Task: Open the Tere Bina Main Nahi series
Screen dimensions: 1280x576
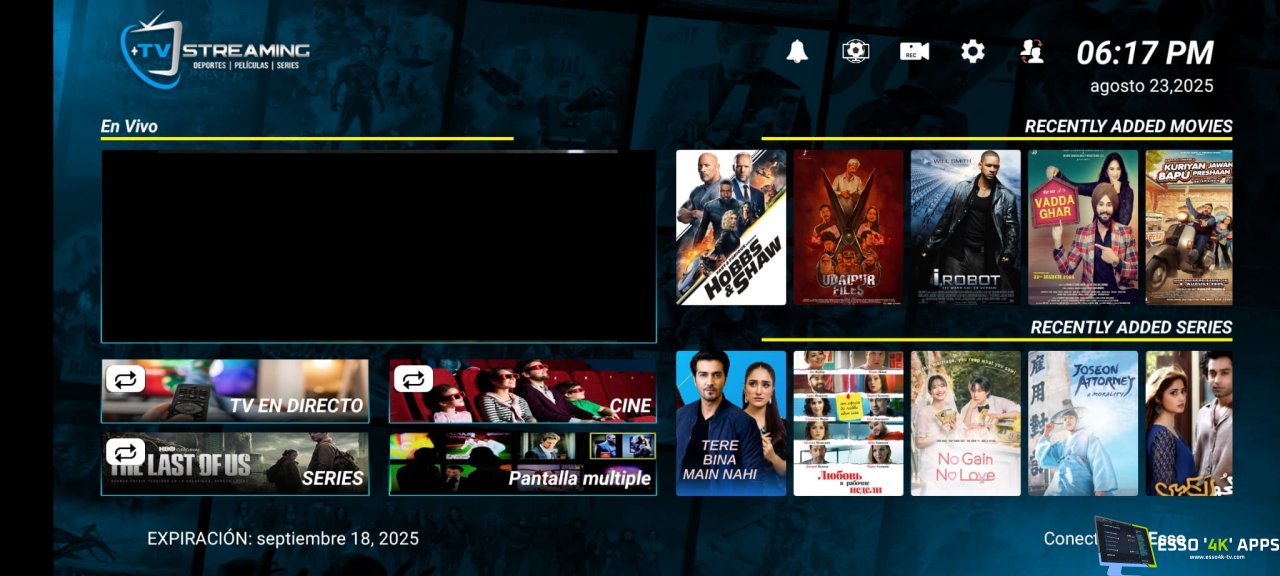Action: coord(731,423)
